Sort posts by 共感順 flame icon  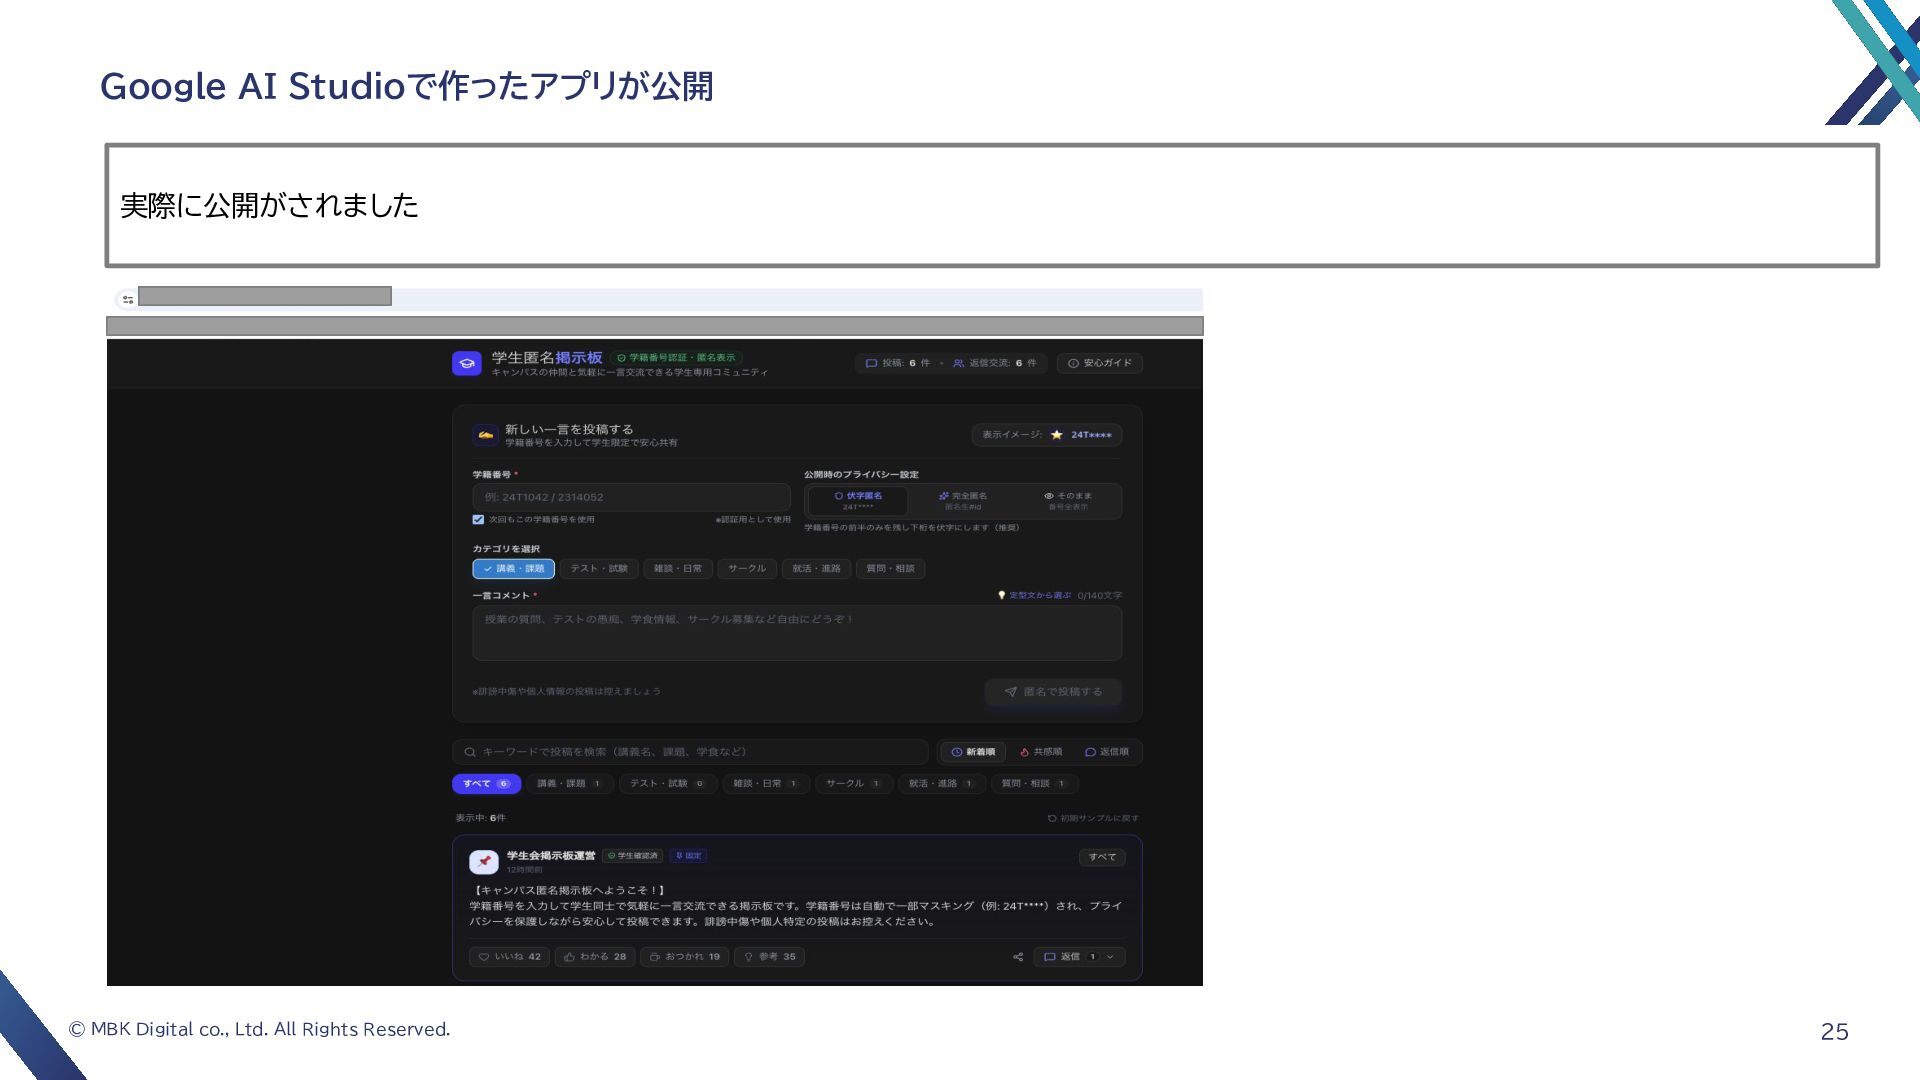pyautogui.click(x=1041, y=752)
